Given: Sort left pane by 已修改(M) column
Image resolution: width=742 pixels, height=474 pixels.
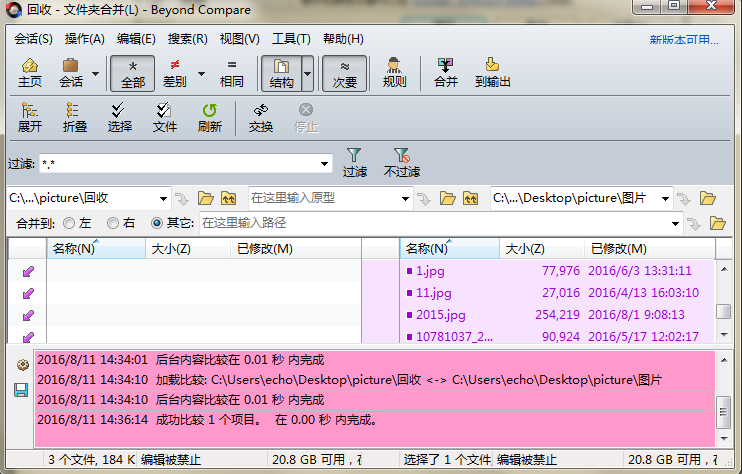Looking at the screenshot, I should (x=296, y=249).
